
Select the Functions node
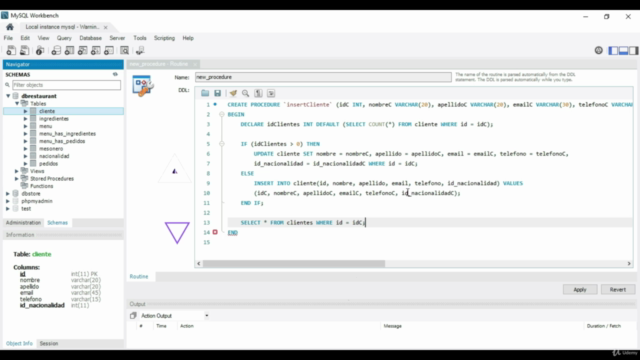pyautogui.click(x=41, y=186)
